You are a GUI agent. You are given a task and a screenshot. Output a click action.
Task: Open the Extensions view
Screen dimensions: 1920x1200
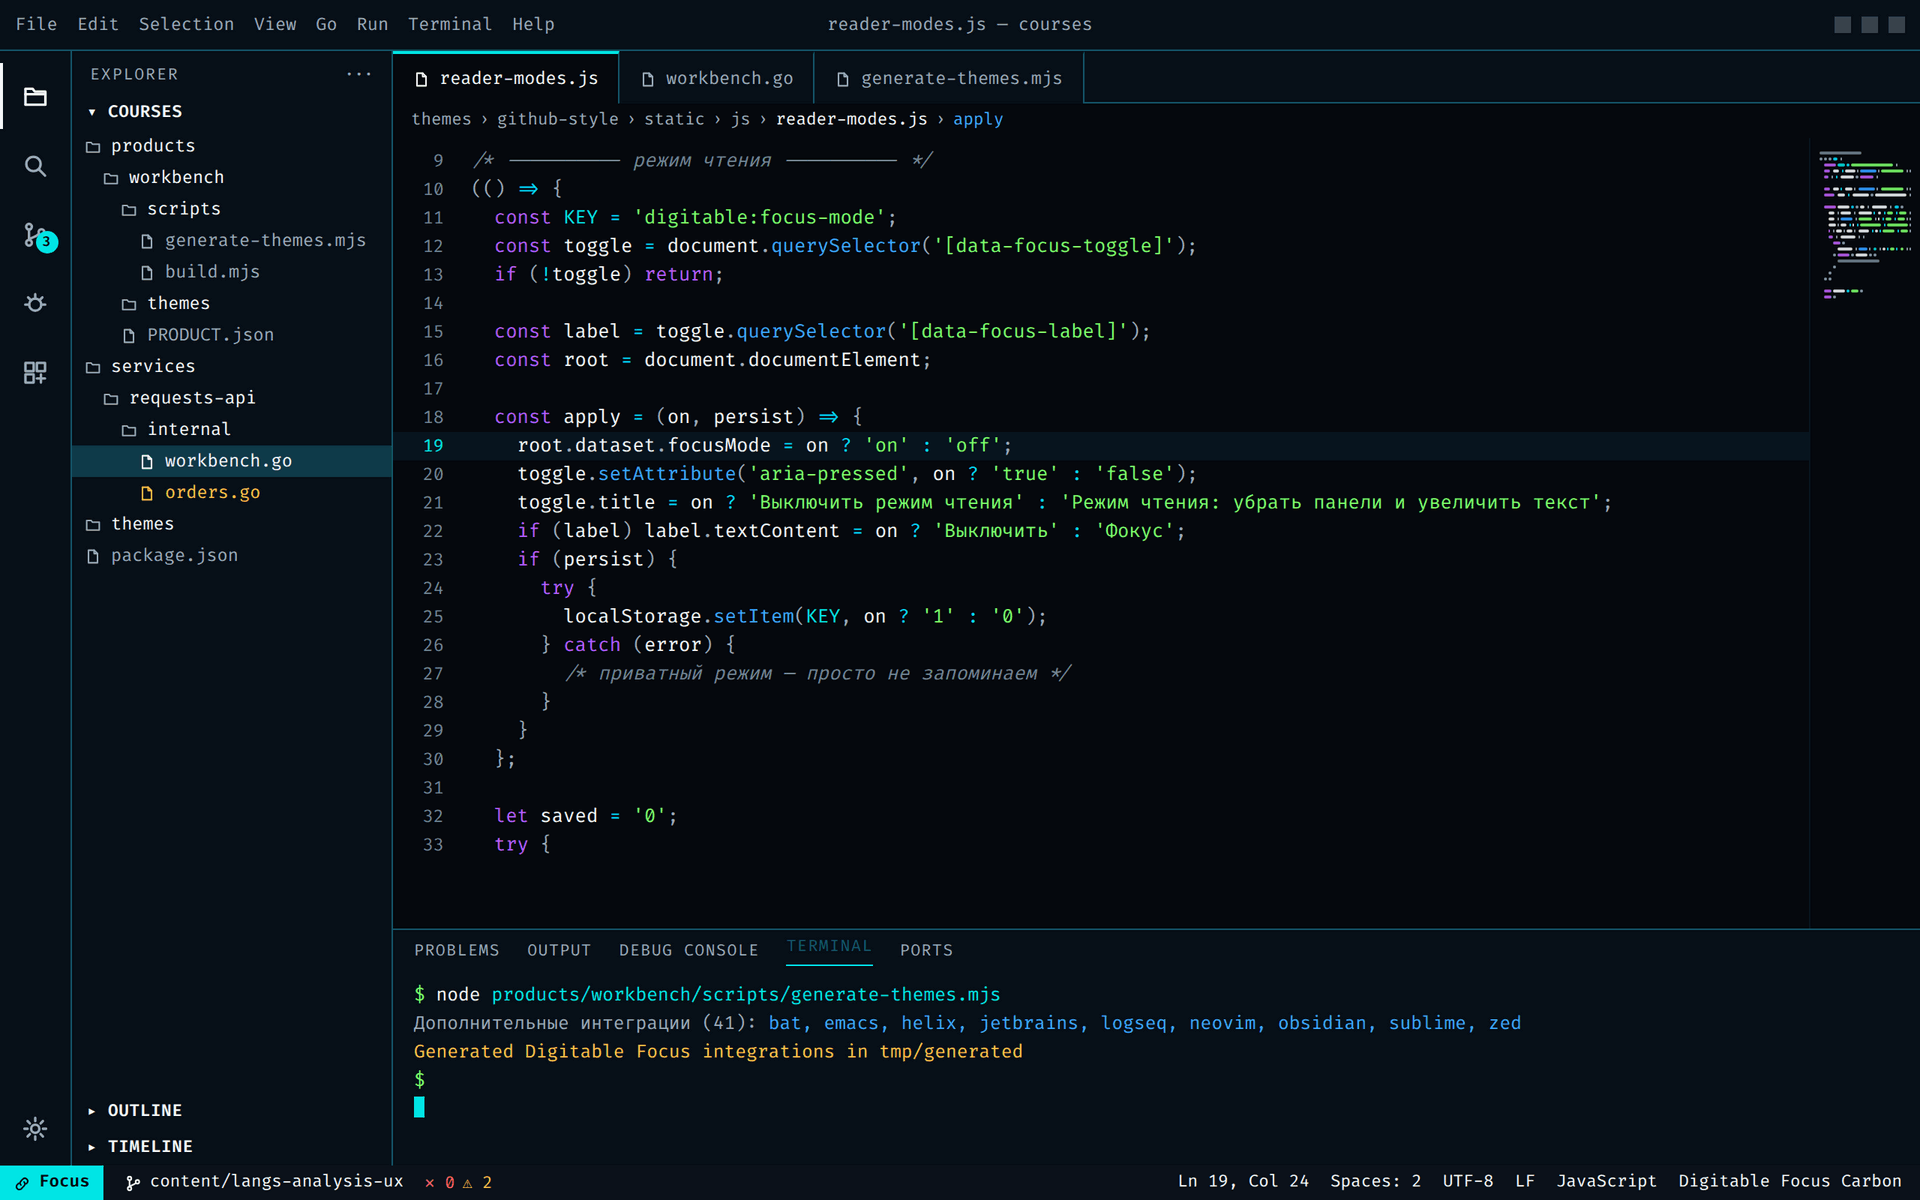tap(35, 373)
